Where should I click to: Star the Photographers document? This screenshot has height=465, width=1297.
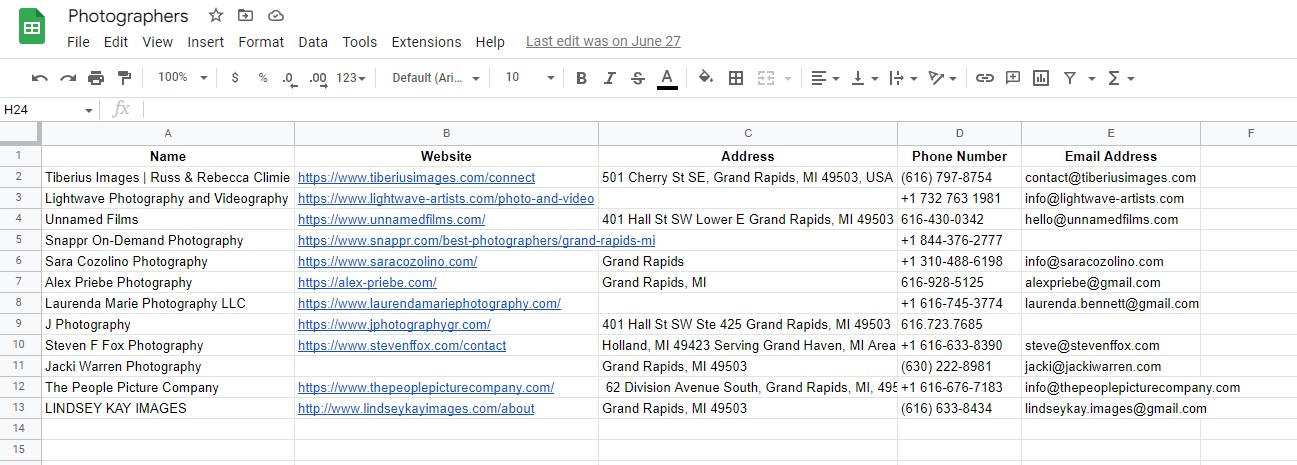click(x=216, y=15)
